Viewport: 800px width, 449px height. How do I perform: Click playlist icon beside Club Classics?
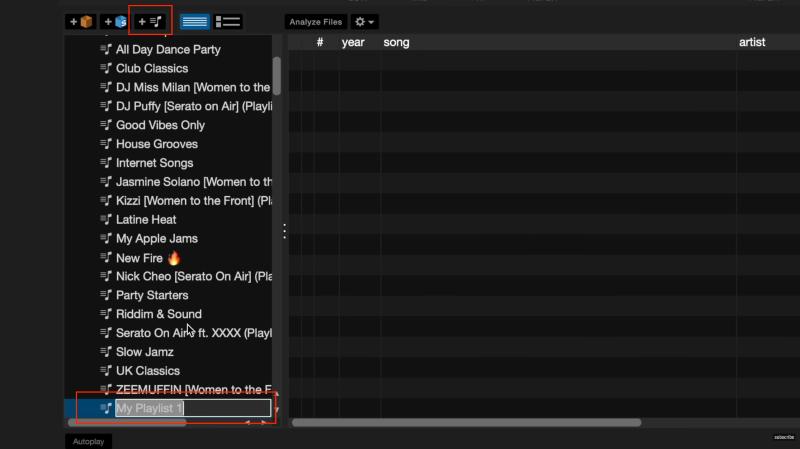(106, 68)
